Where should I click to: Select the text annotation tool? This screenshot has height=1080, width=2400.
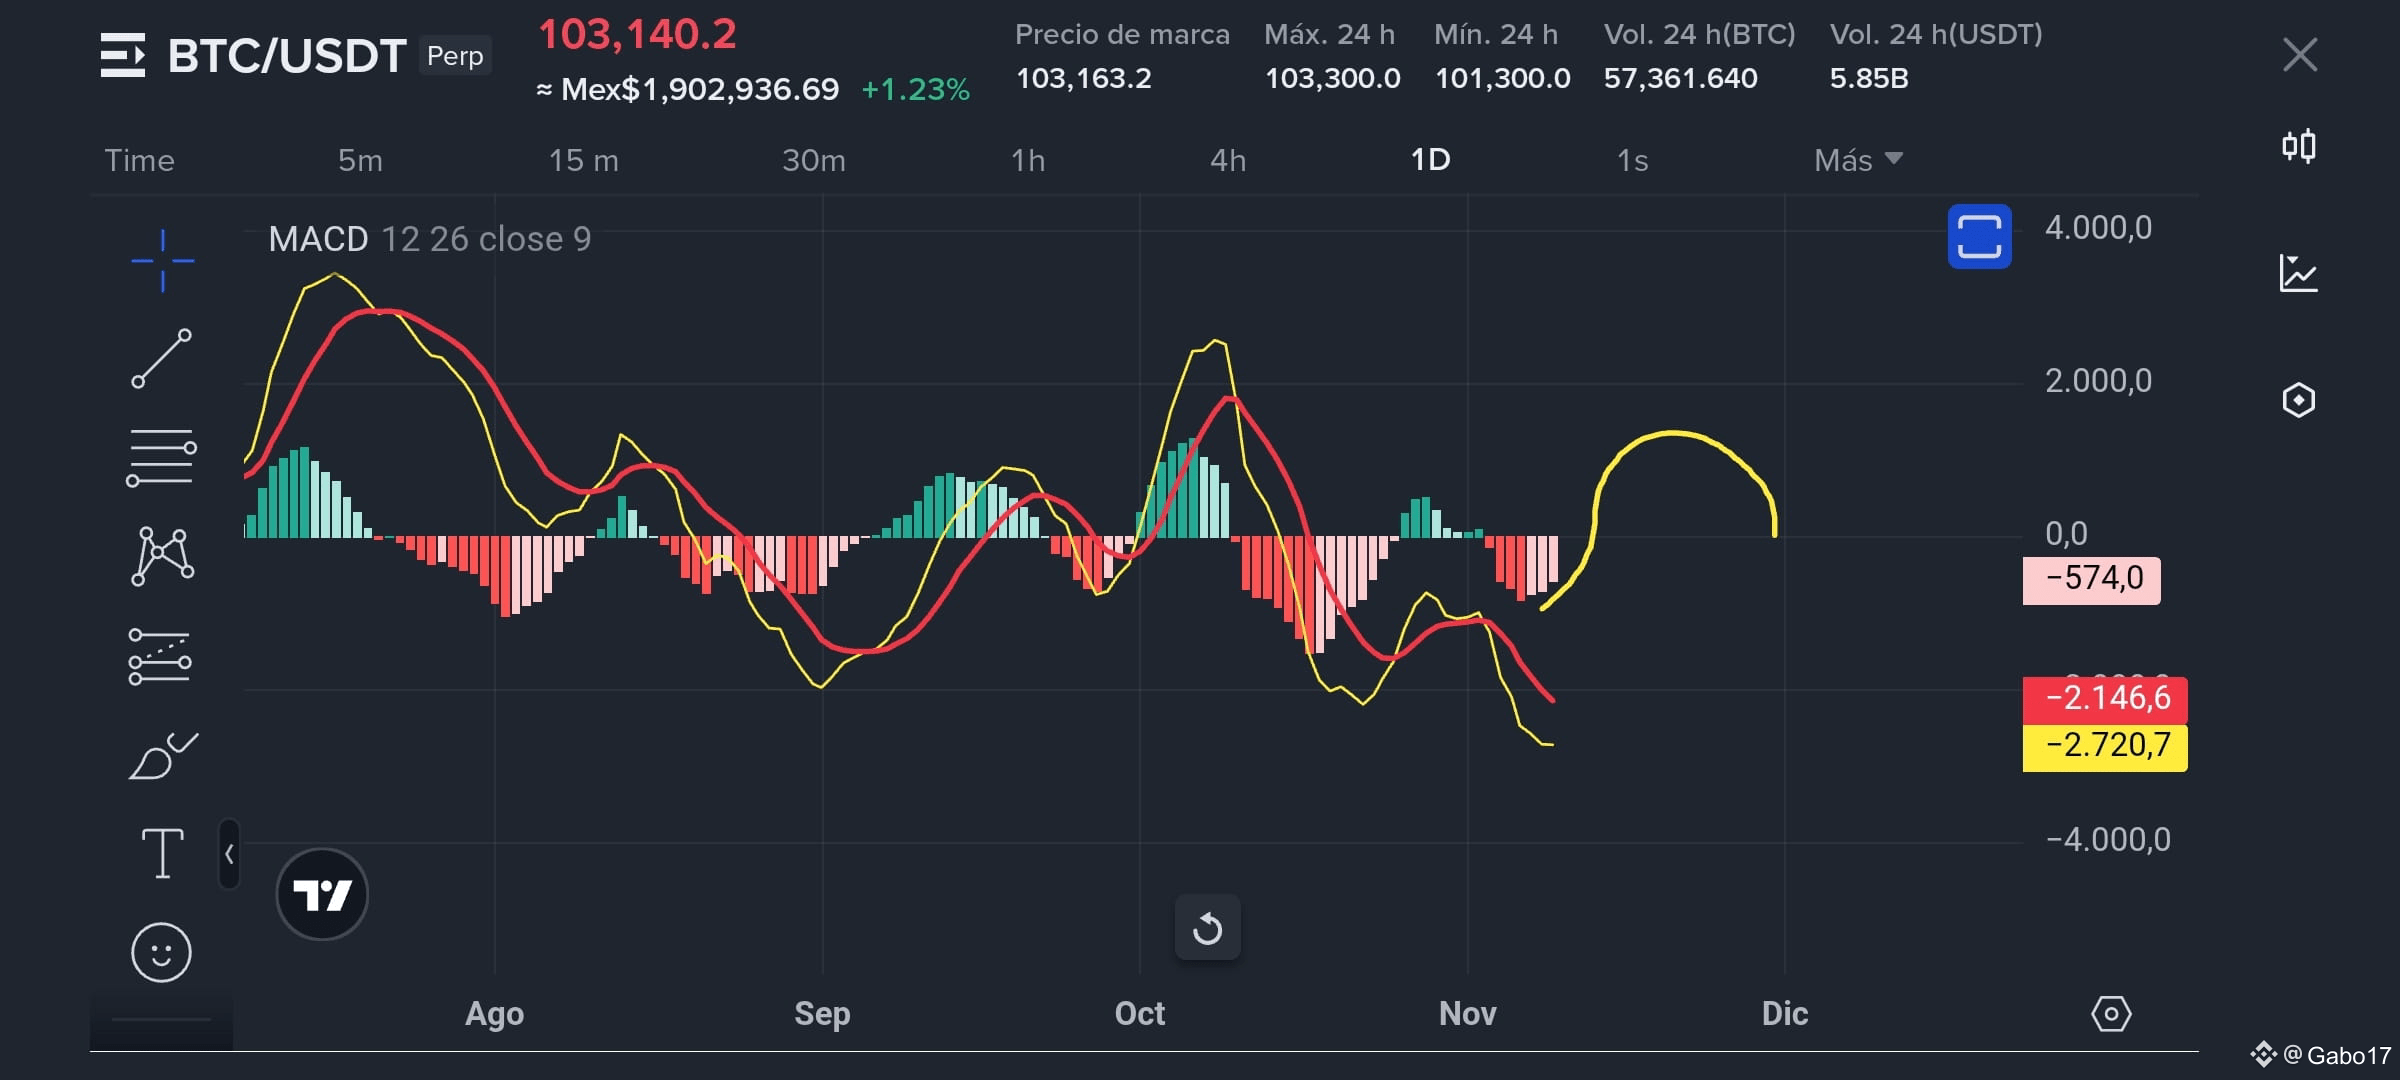(162, 853)
